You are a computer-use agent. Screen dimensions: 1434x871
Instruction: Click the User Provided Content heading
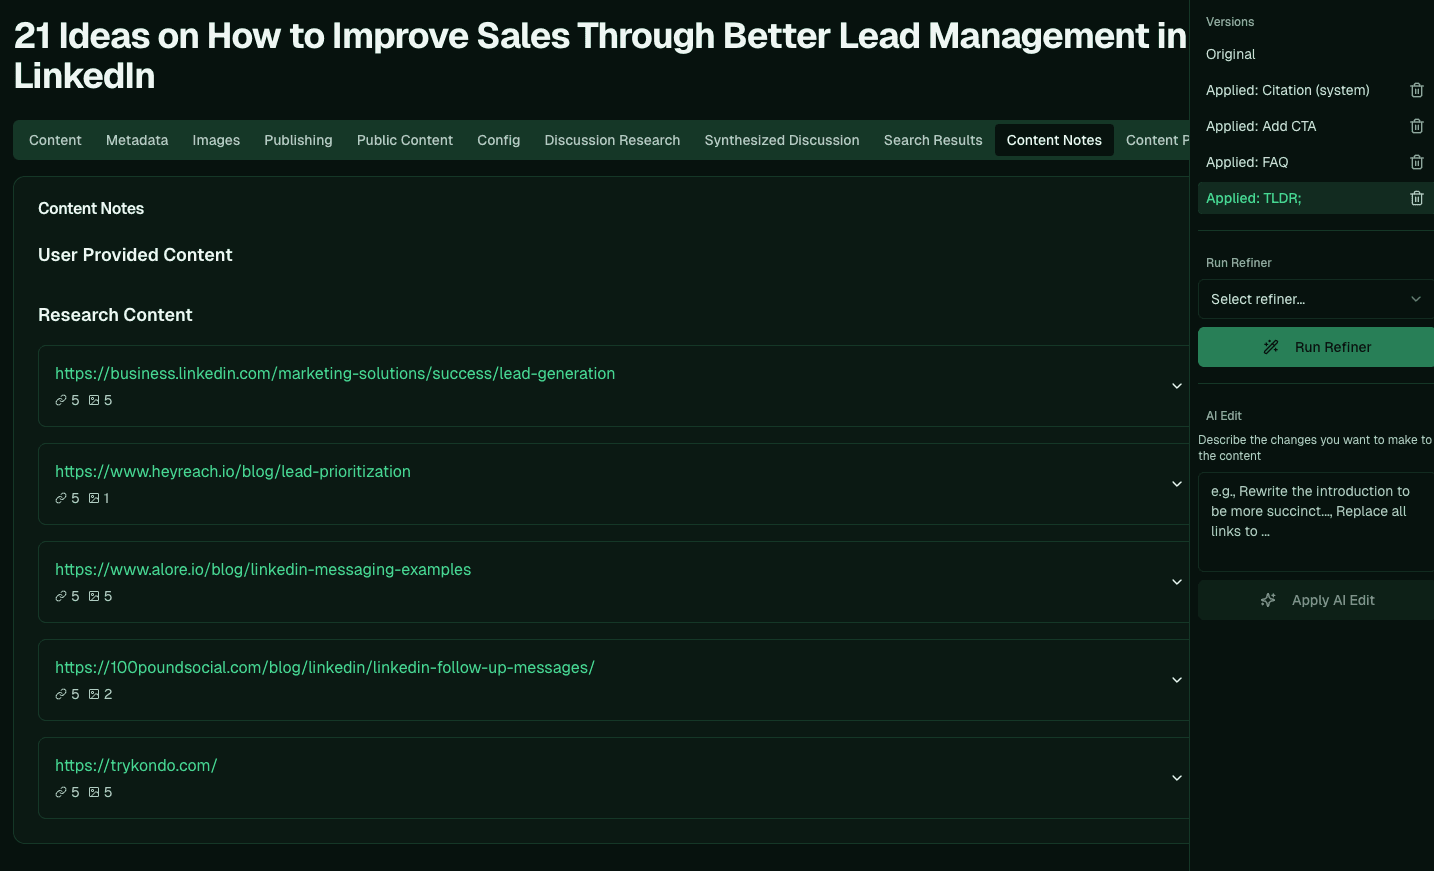pyautogui.click(x=135, y=255)
